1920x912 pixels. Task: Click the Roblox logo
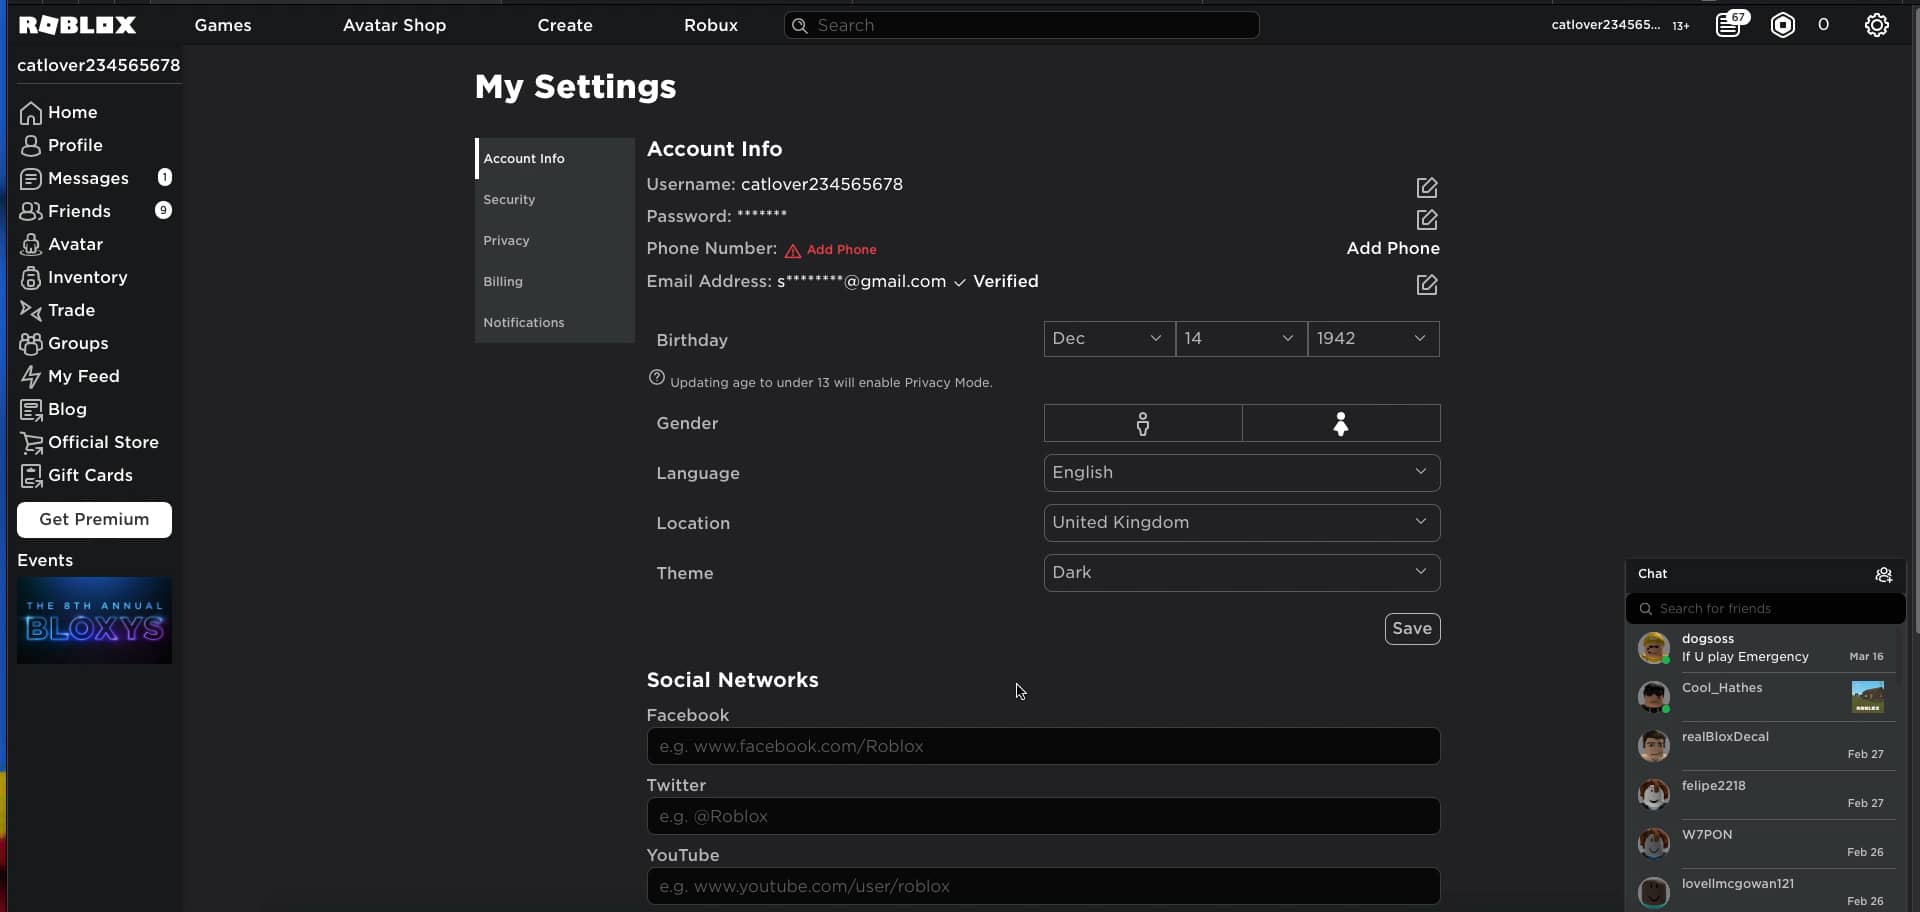coord(77,25)
